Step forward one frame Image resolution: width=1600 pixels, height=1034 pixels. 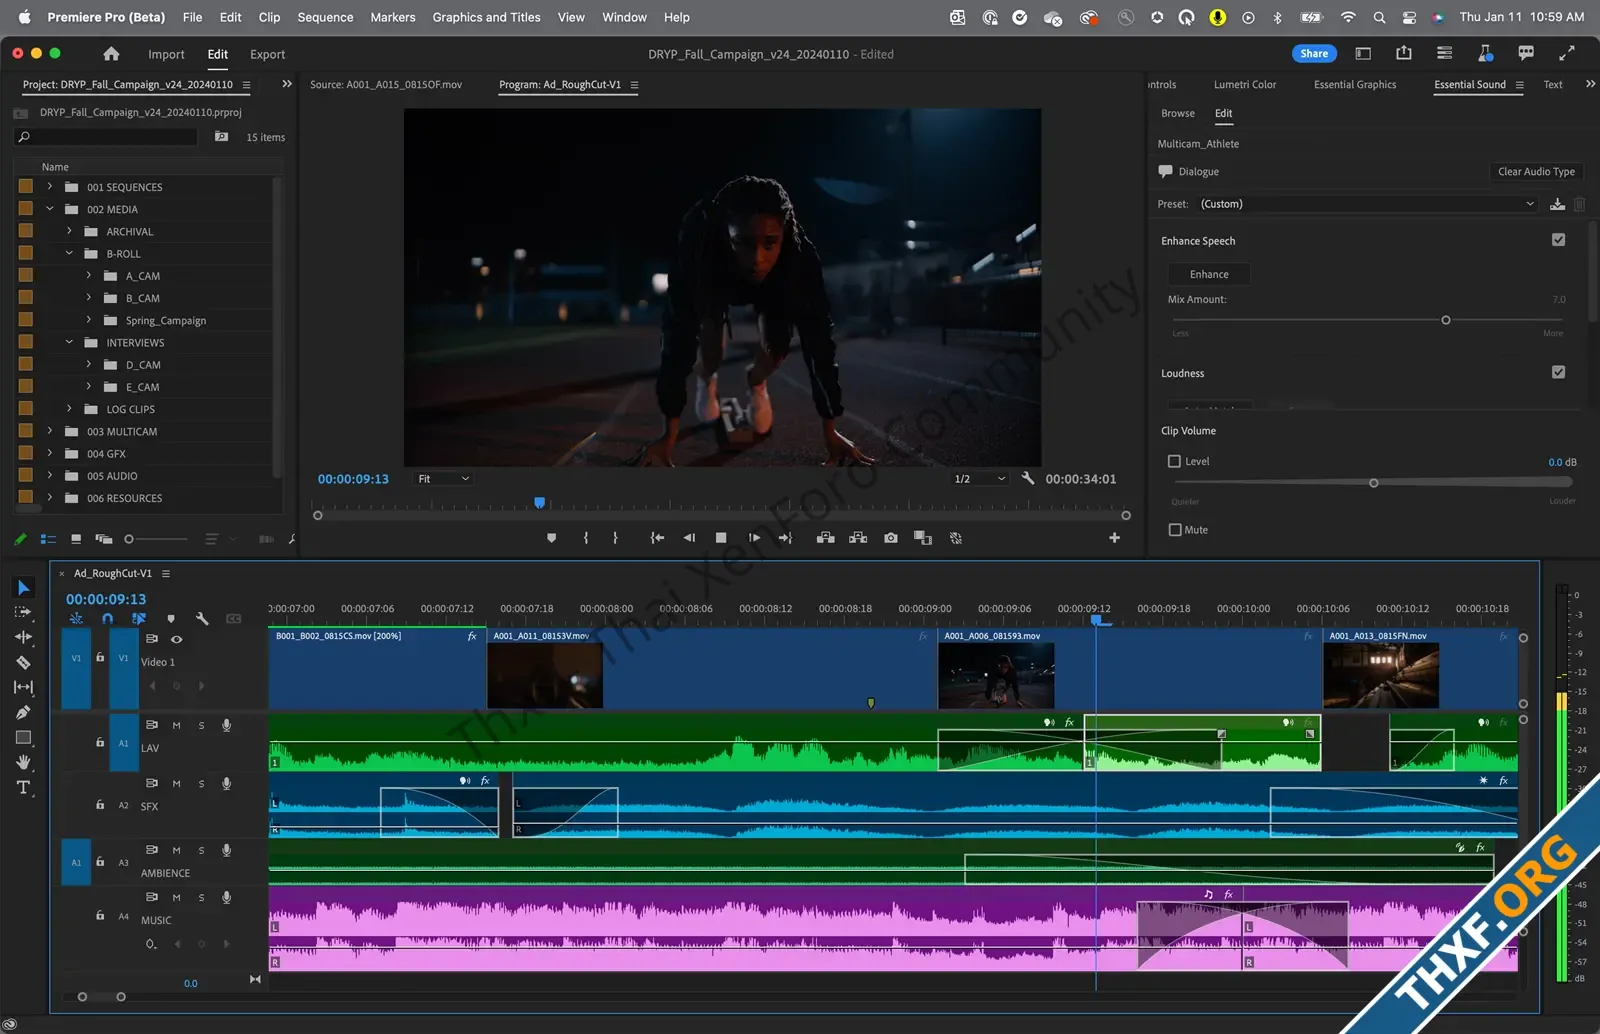tap(754, 538)
